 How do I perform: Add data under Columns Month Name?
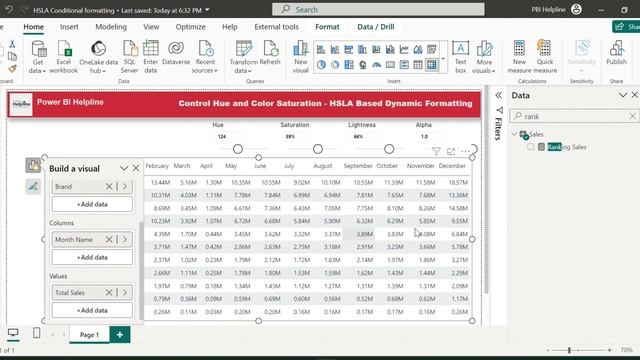click(x=92, y=257)
